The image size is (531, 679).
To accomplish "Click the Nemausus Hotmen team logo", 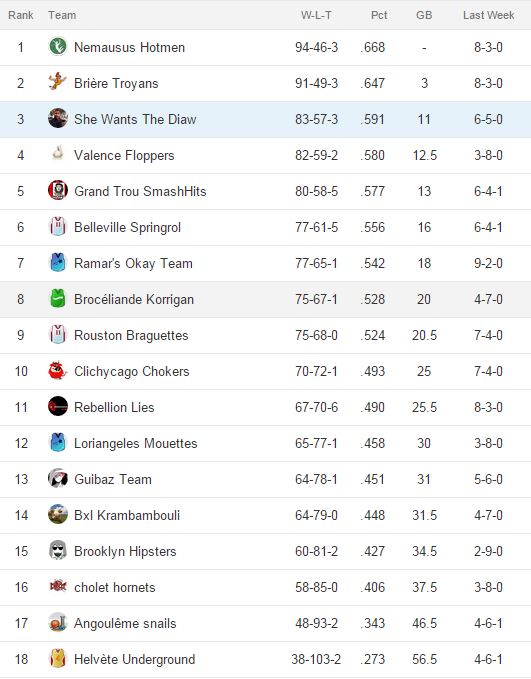I will click(x=58, y=46).
